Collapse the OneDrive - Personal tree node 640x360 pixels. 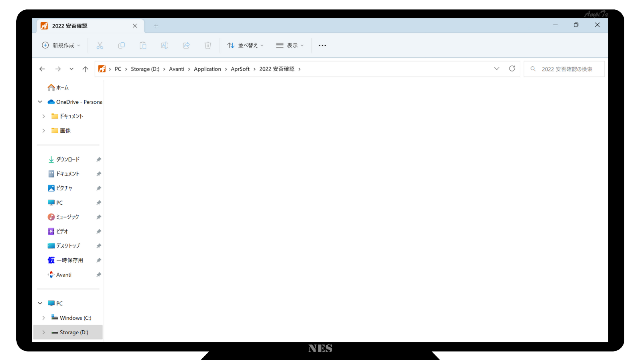(40, 102)
